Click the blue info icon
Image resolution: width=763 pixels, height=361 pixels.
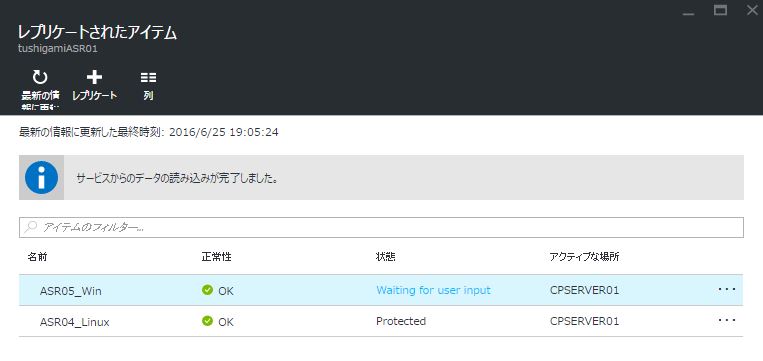pyautogui.click(x=41, y=178)
